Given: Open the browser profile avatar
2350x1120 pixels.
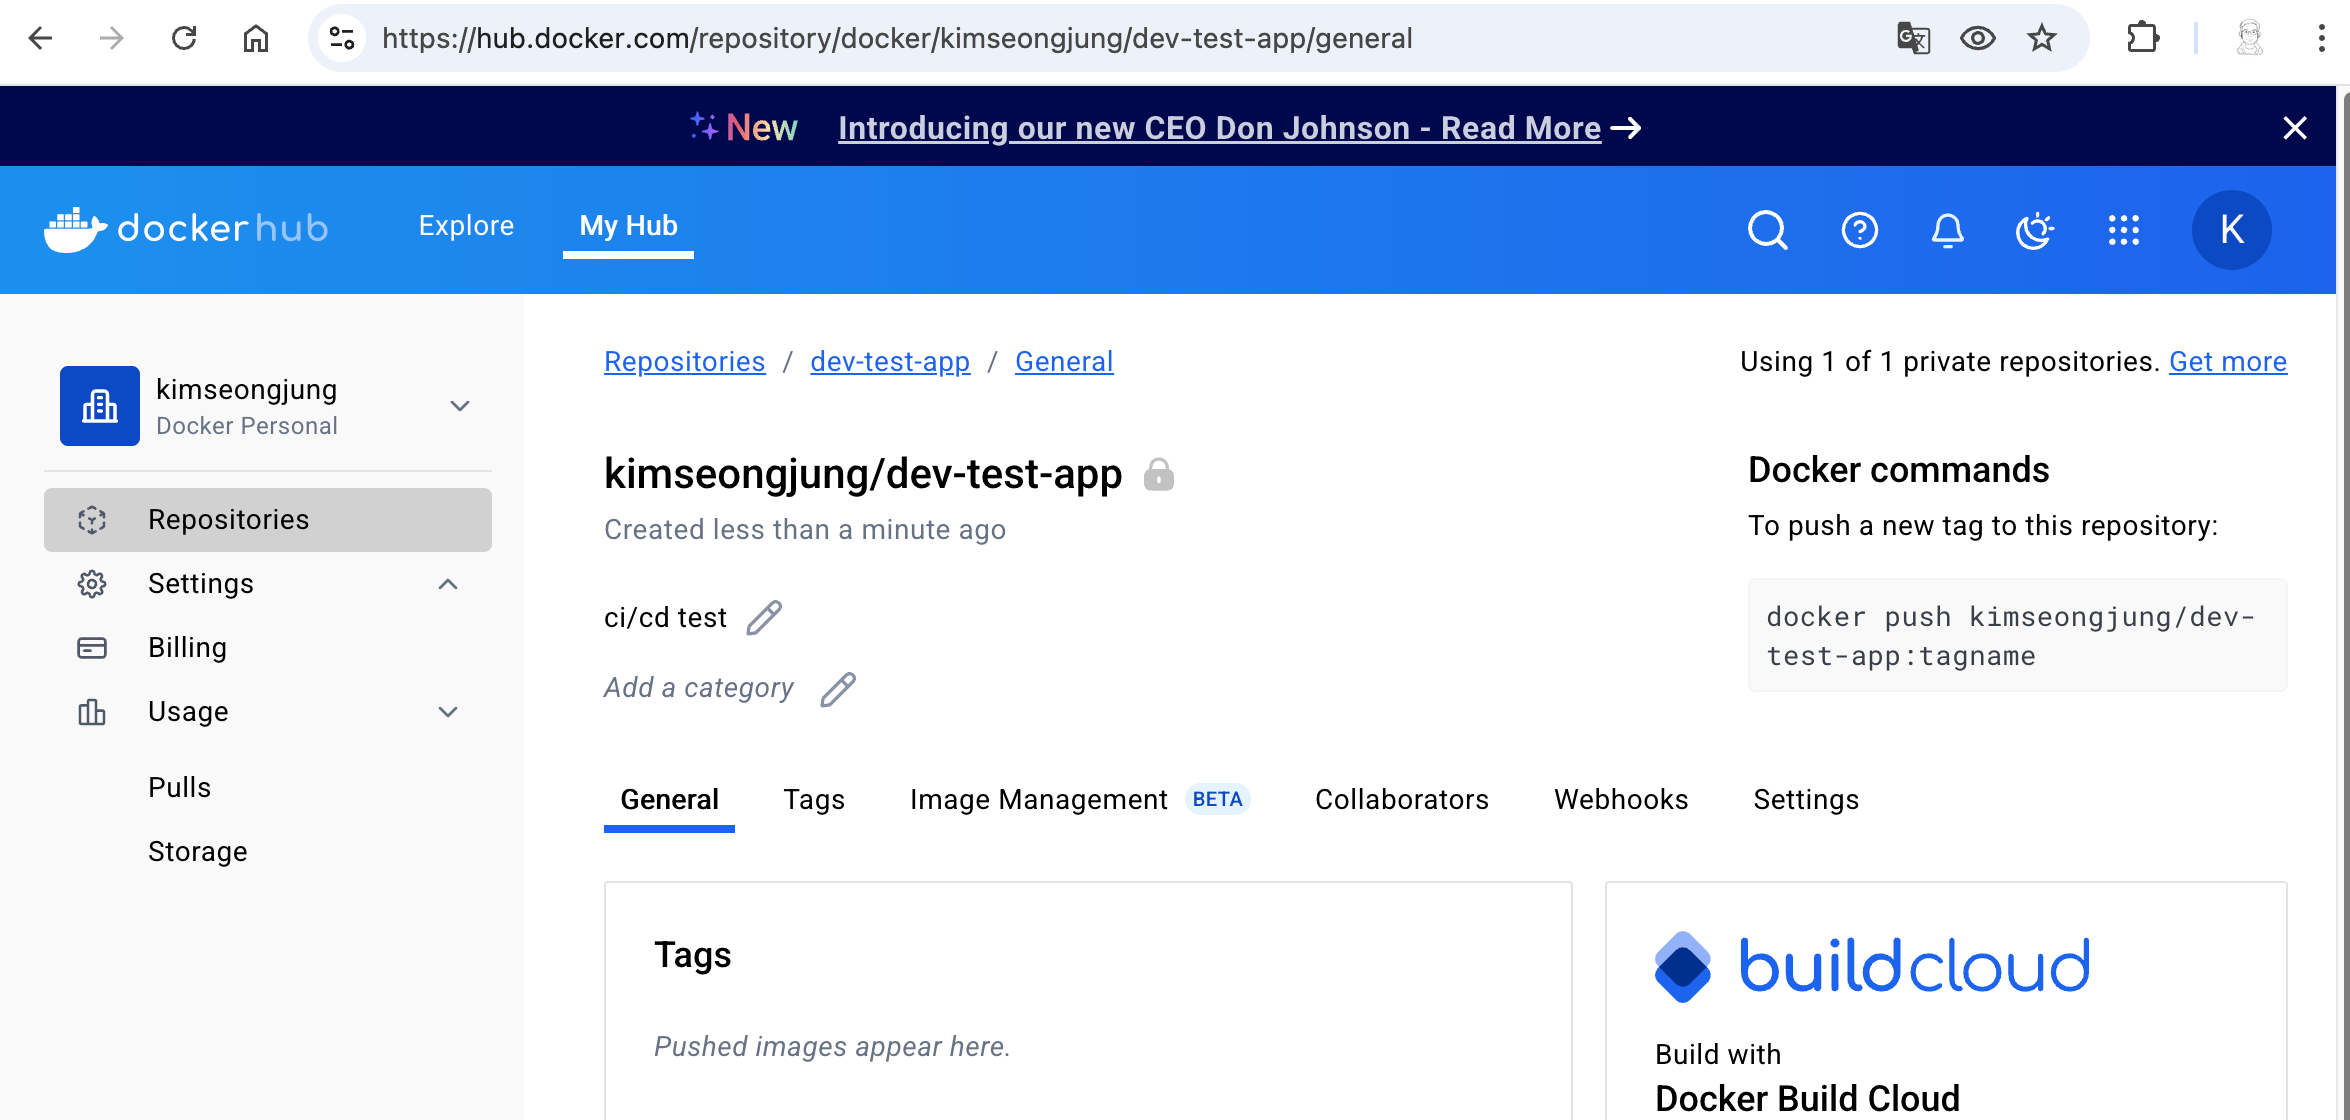Looking at the screenshot, I should (x=2250, y=39).
